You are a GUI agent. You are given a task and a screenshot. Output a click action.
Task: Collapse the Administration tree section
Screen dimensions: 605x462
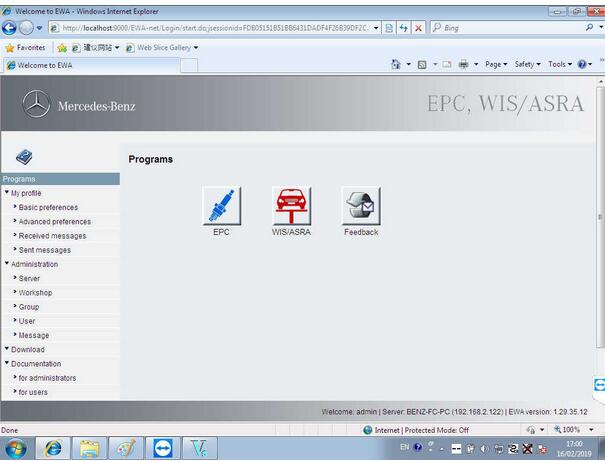pyautogui.click(x=6, y=264)
